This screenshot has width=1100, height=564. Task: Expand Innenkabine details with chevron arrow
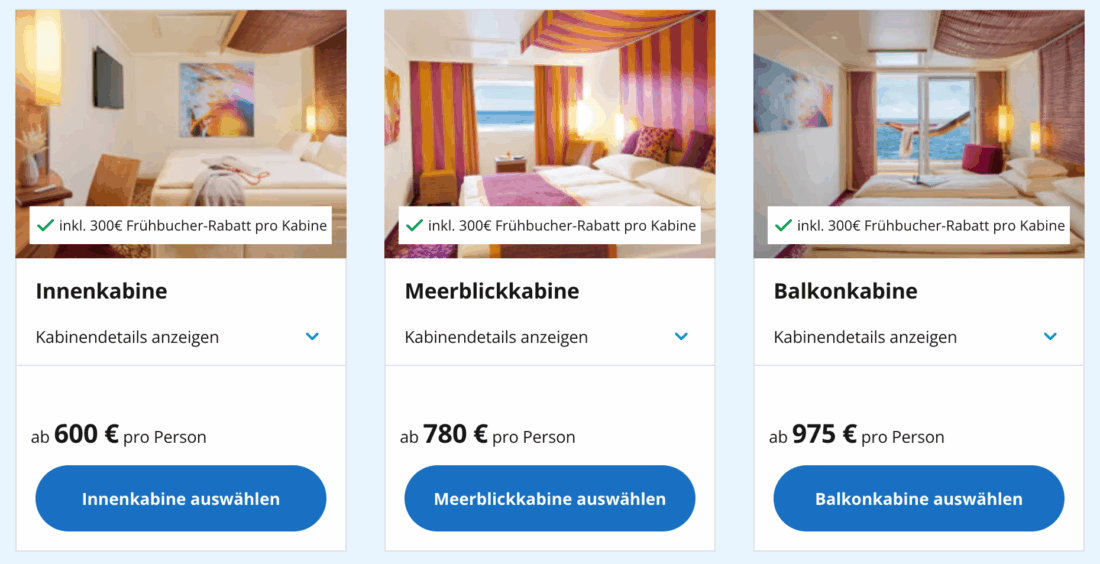point(312,337)
